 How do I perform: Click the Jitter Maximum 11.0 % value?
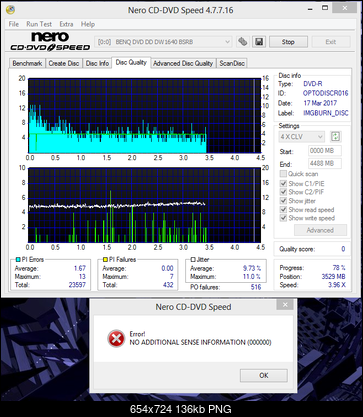coord(252,277)
